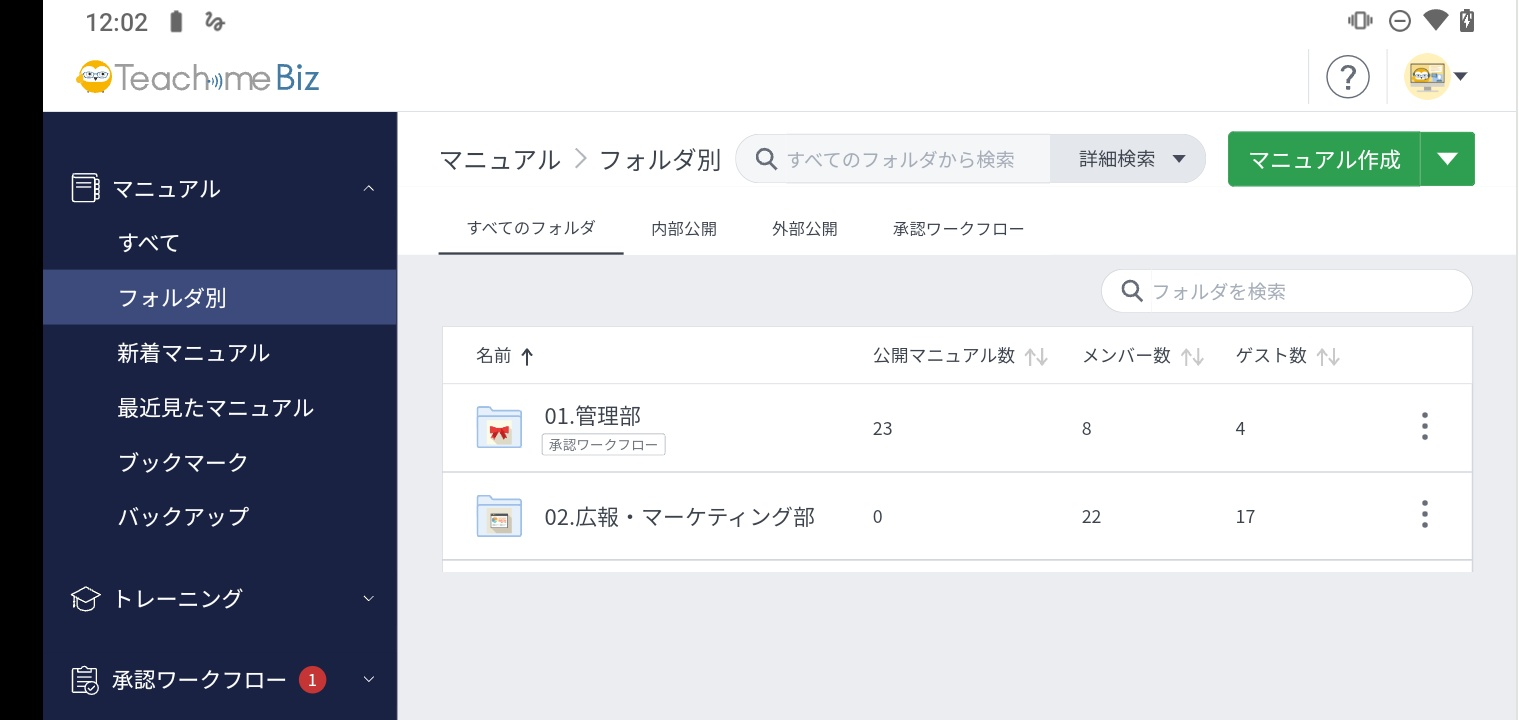
Task: Click the フォルダを検索 search field
Action: (x=1300, y=291)
